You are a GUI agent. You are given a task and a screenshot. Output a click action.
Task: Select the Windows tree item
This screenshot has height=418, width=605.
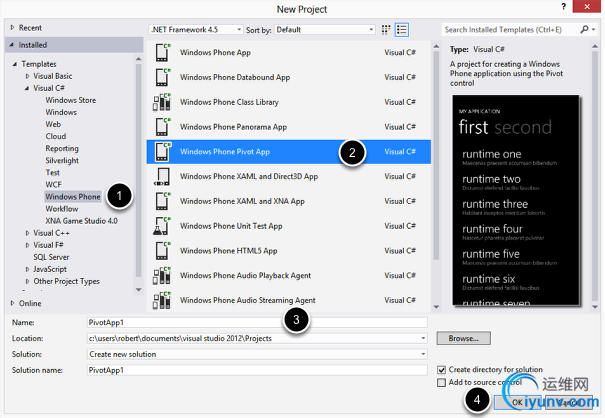[x=61, y=112]
